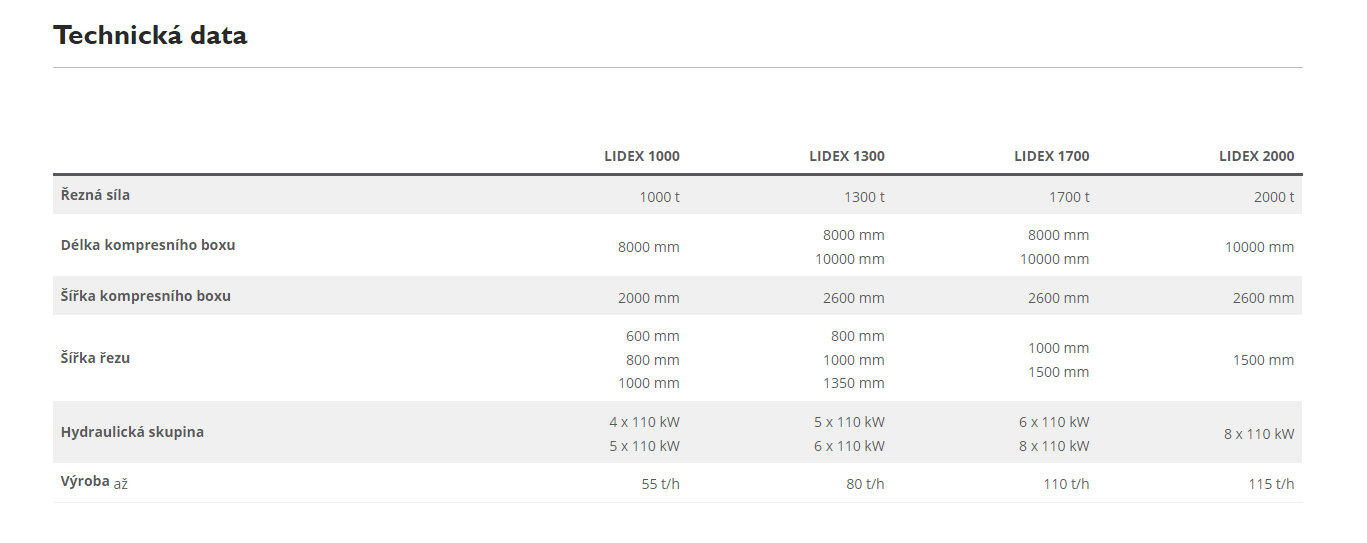This screenshot has width=1367, height=543.
Task: Click the 1700 t cutting force value
Action: [1069, 197]
